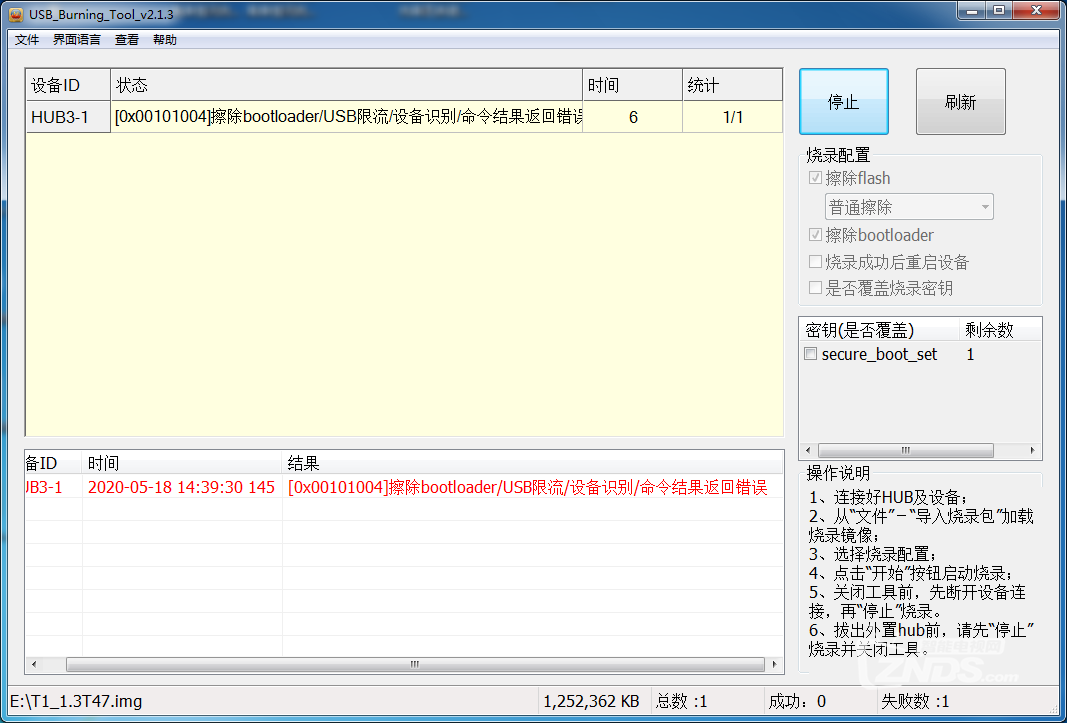Click the 统计 column header
This screenshot has width=1067, height=723.
732,85
